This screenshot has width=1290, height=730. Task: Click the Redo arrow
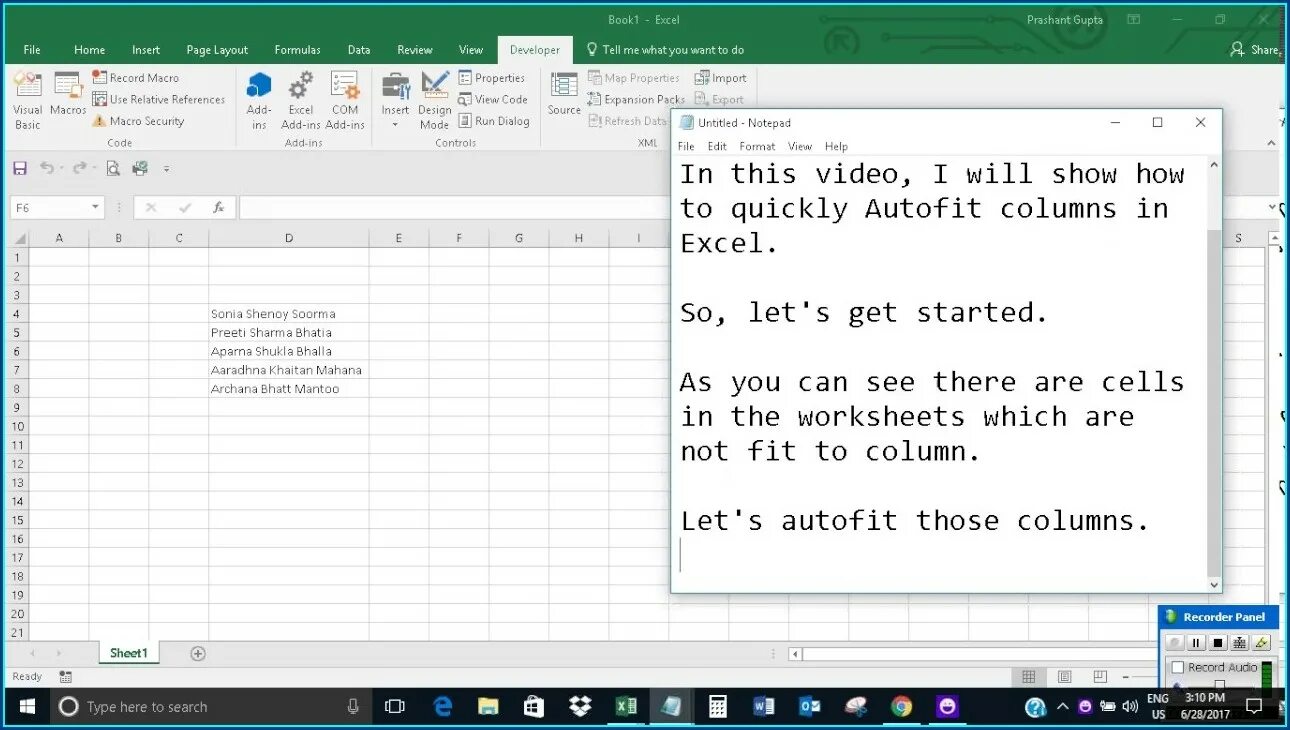[x=78, y=168]
